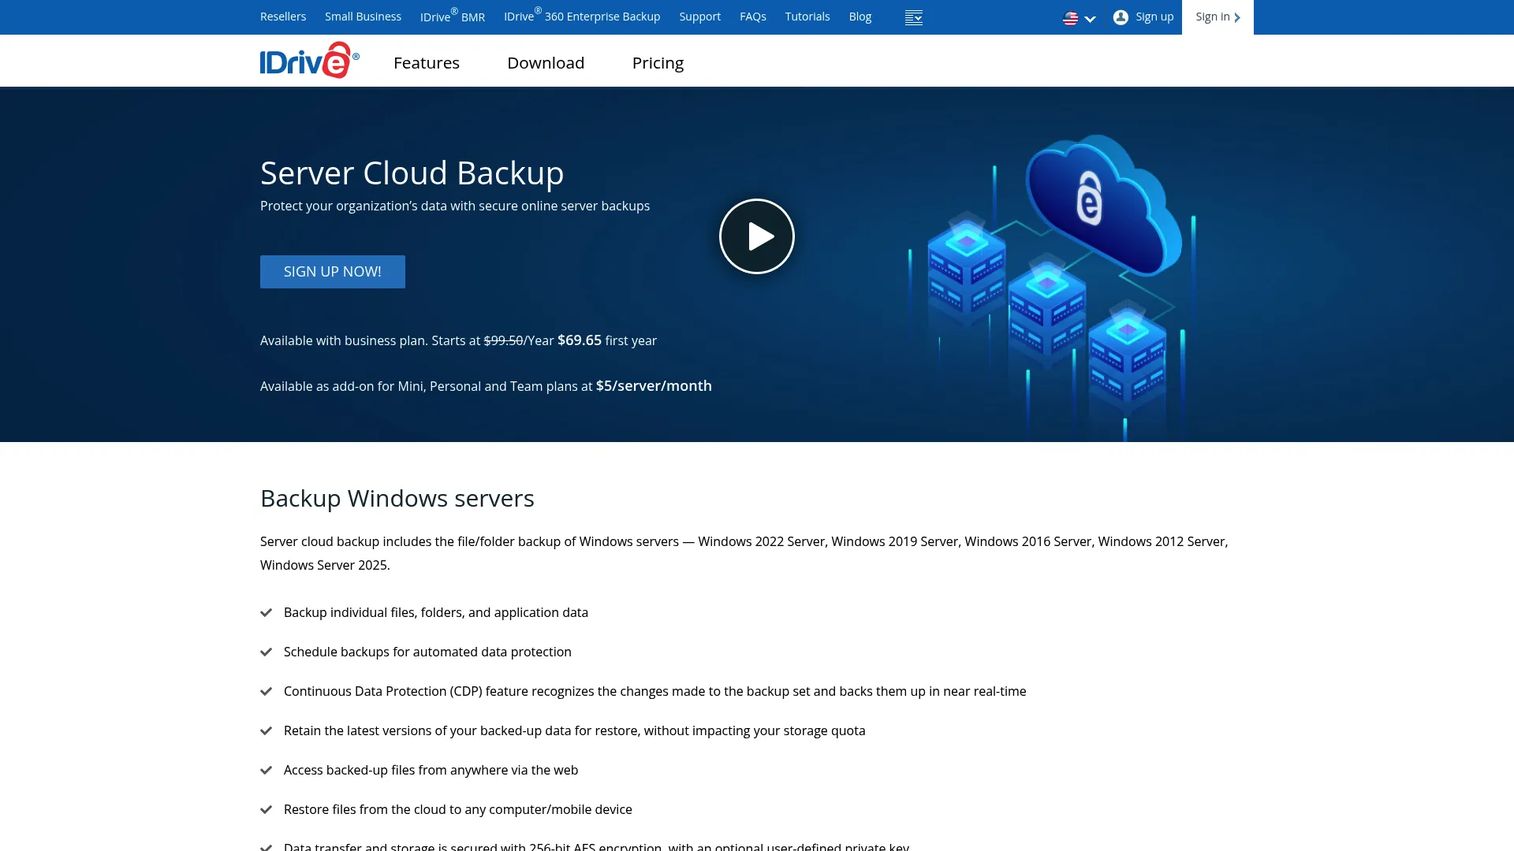Play the Server Cloud Backup video
This screenshot has width=1514, height=851.
757,236
